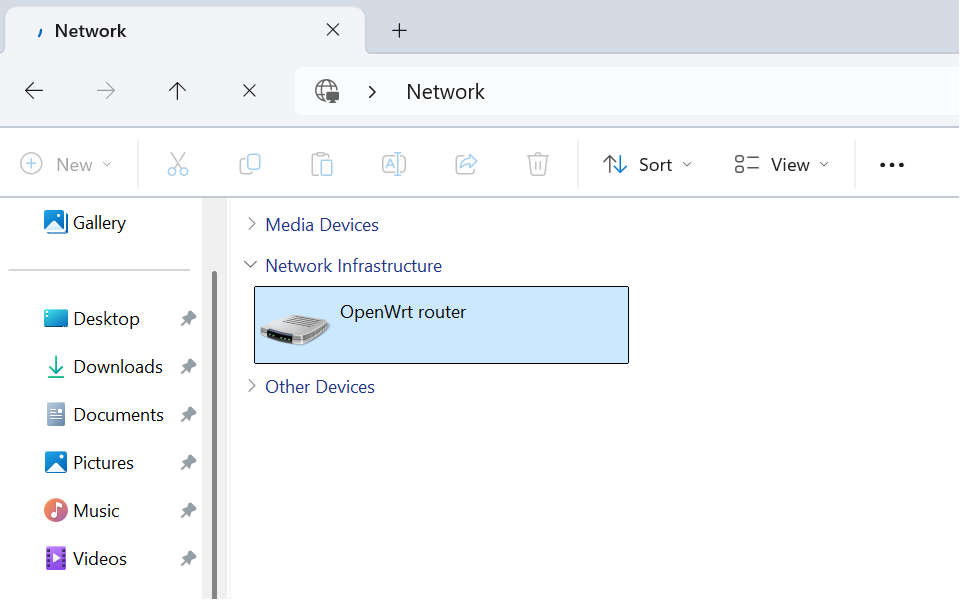Open the View options dropdown
This screenshot has height=602, width=964.
(782, 165)
